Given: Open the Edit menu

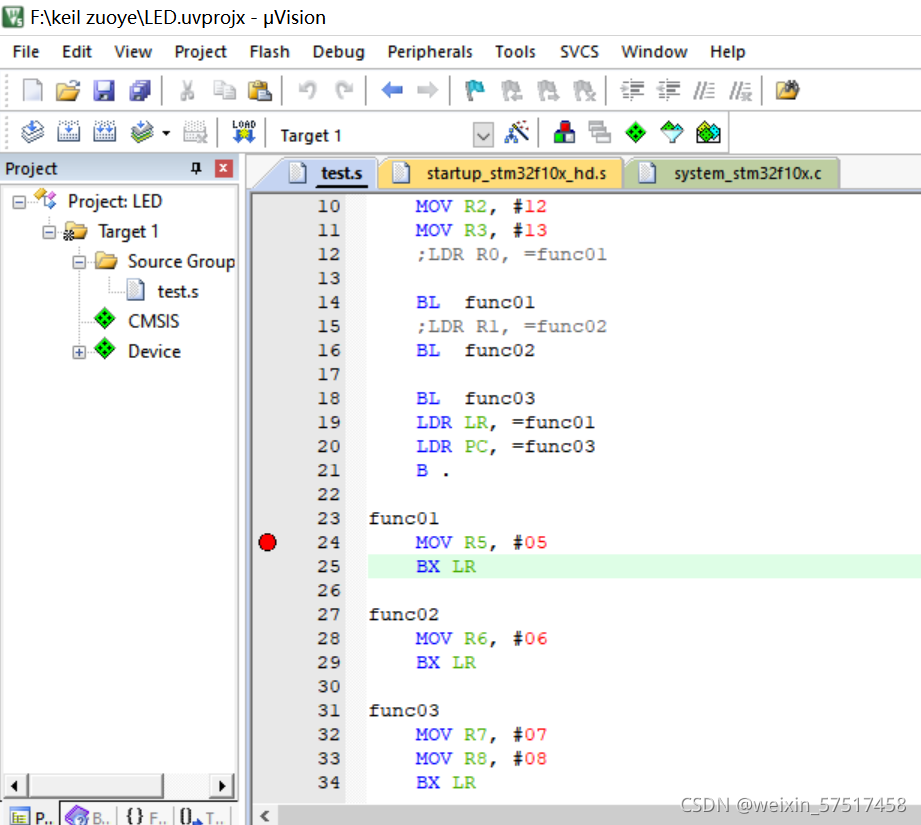Looking at the screenshot, I should (x=77, y=52).
